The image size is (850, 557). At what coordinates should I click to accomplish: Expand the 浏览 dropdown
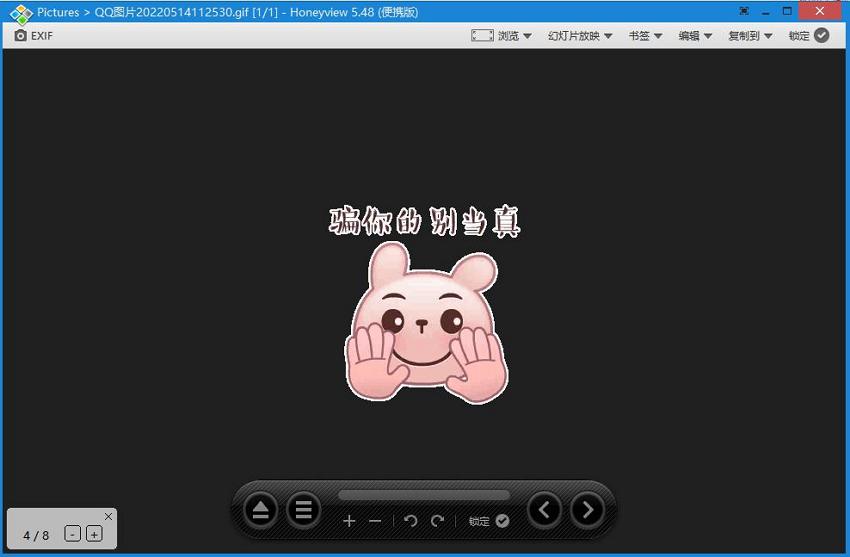pos(501,35)
